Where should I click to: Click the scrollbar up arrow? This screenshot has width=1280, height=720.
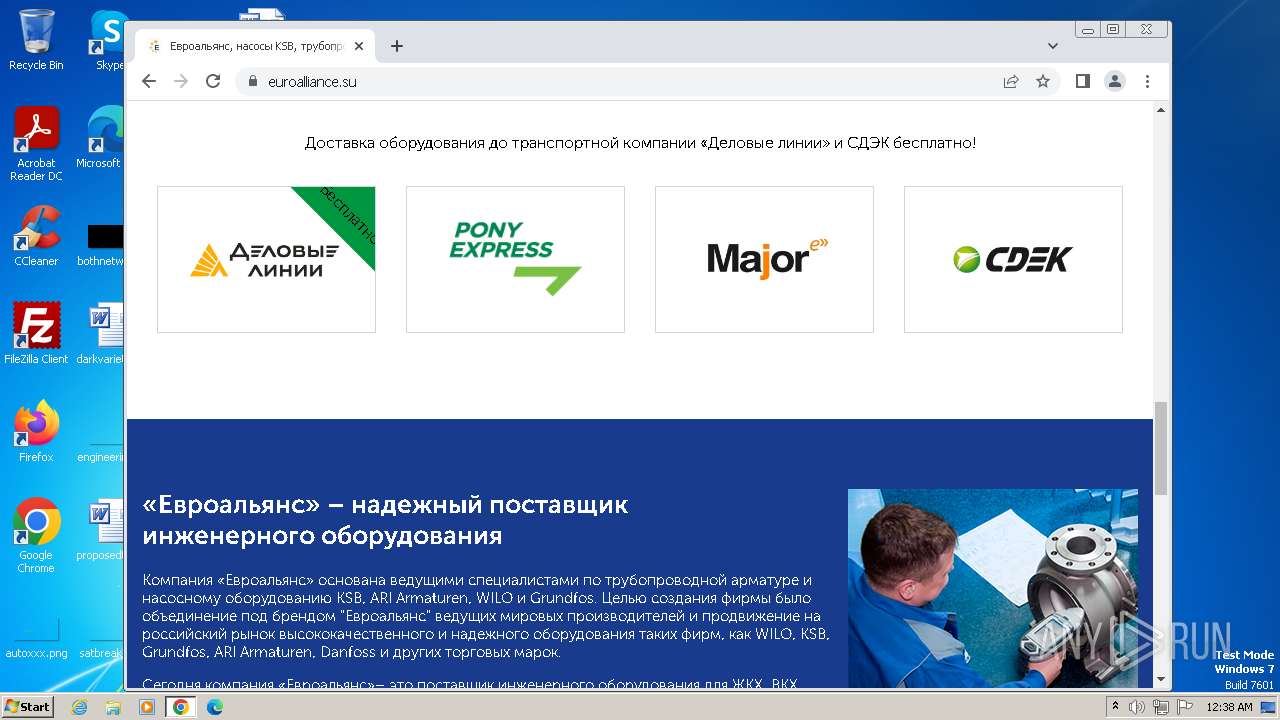tap(1161, 109)
